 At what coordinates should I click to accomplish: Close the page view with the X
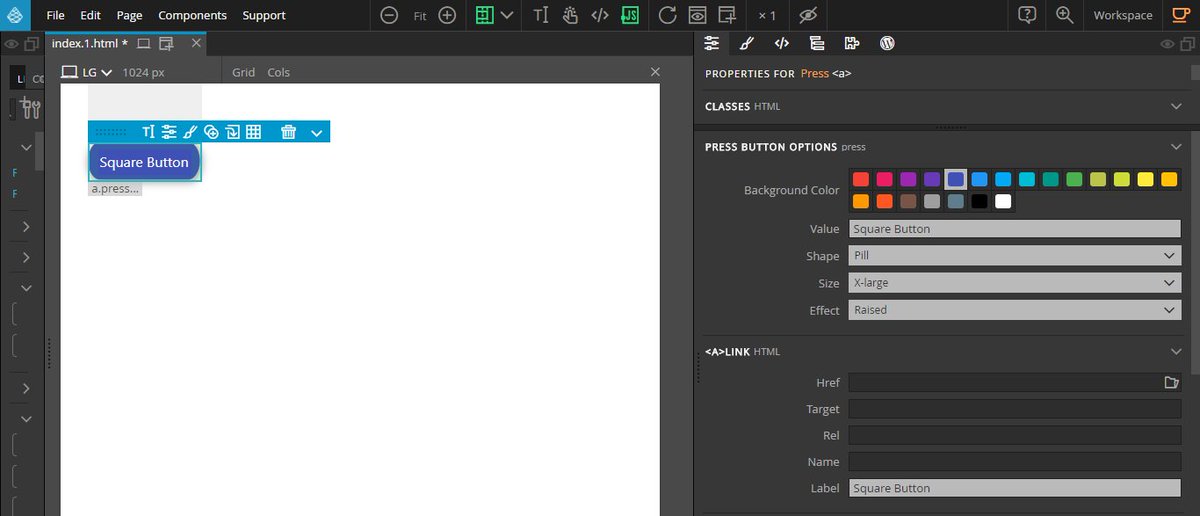point(655,72)
